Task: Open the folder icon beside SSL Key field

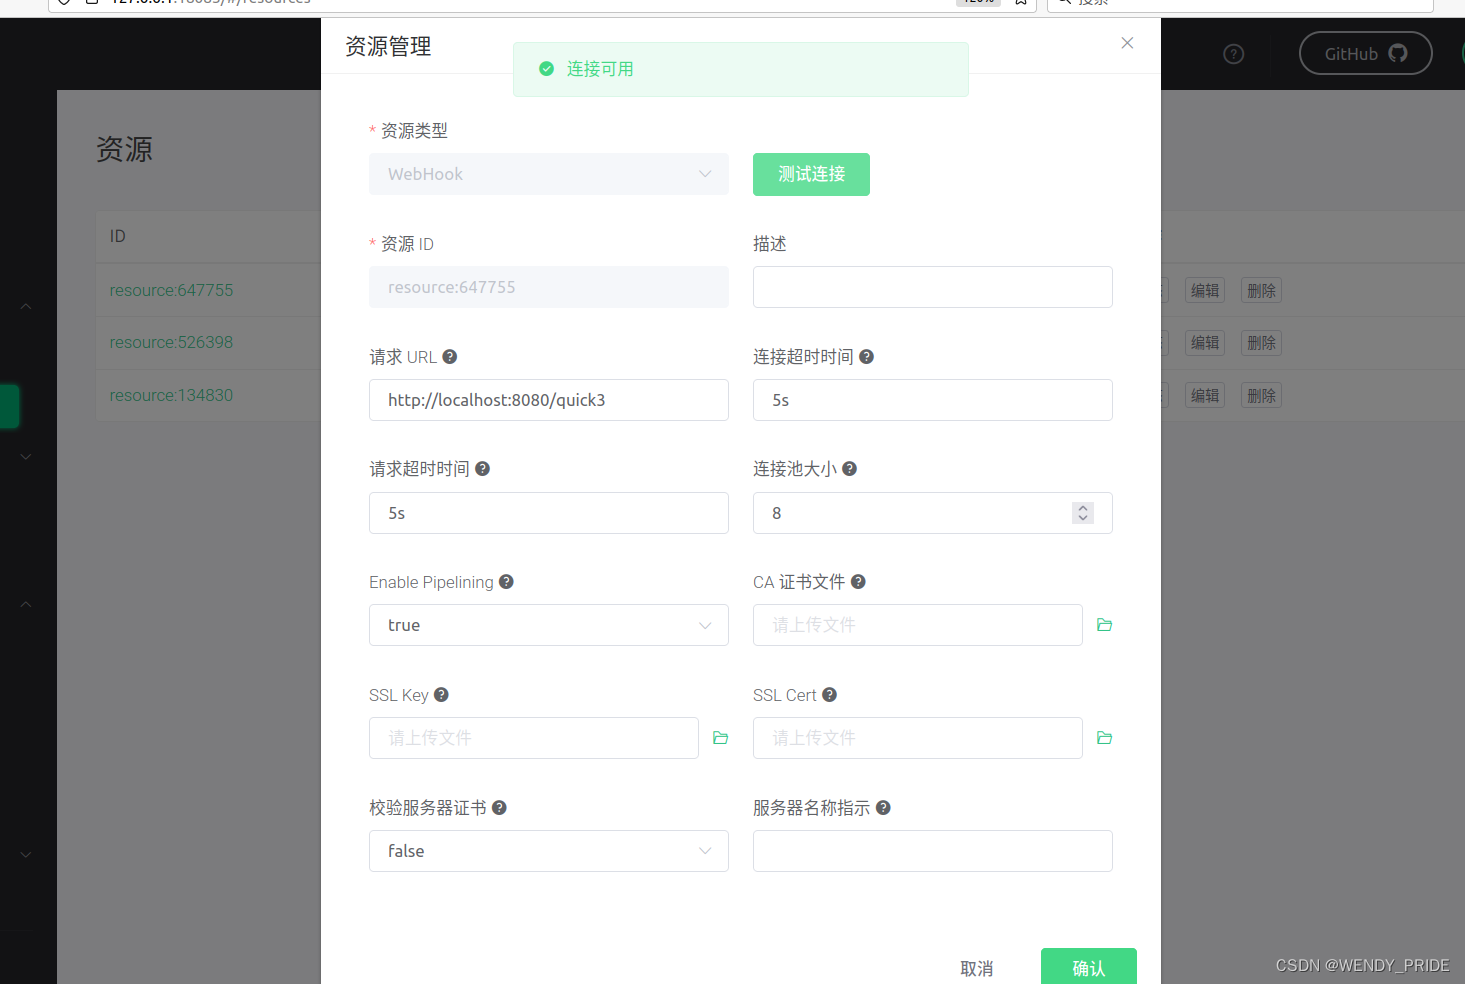Action: (x=721, y=737)
